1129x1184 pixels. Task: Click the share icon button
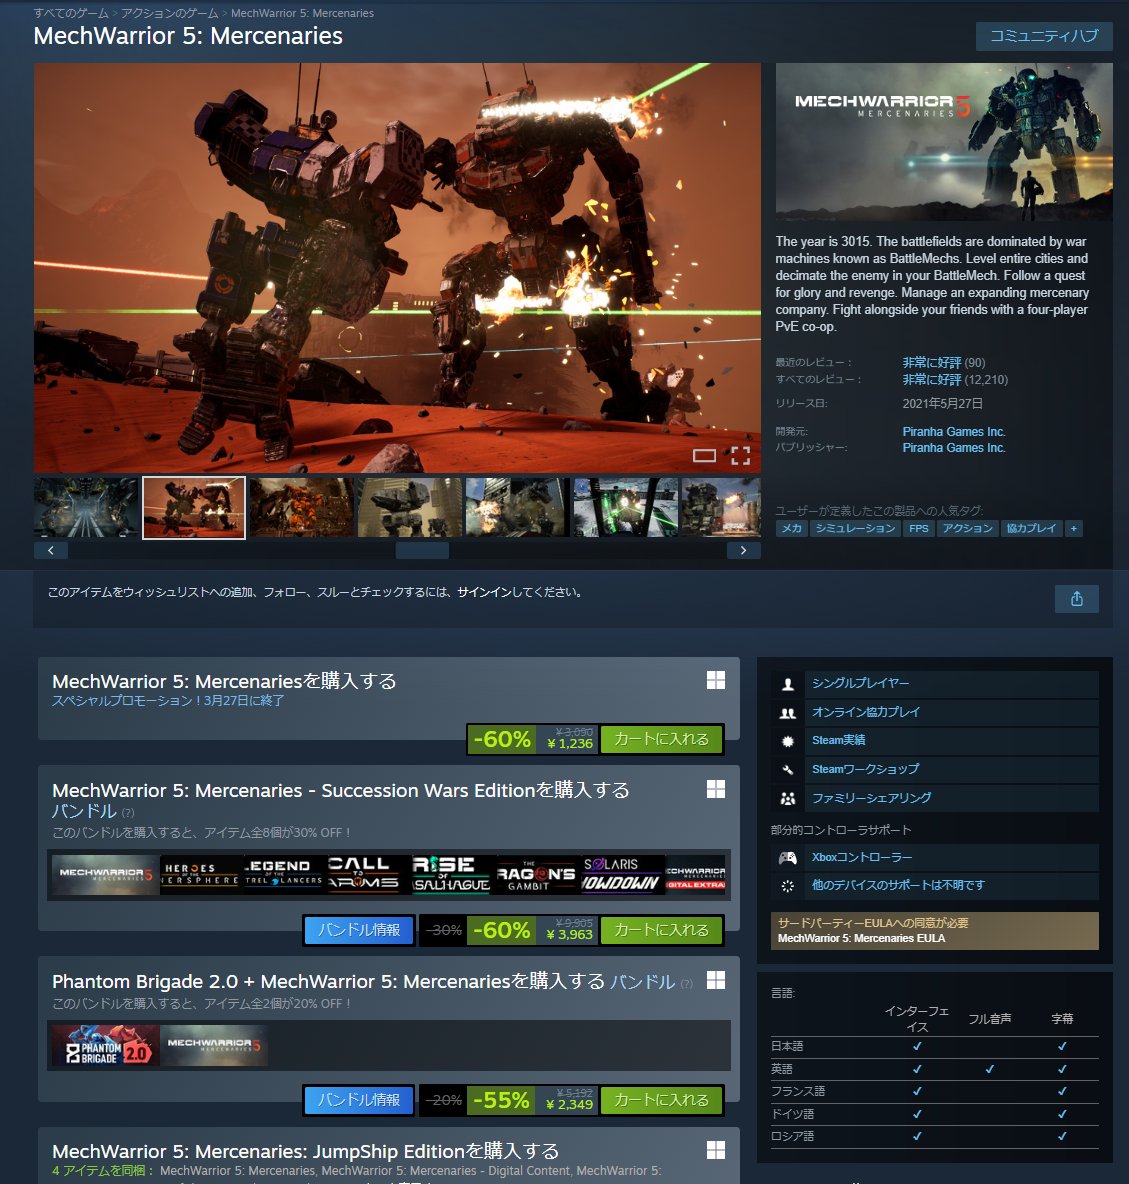[x=1076, y=599]
